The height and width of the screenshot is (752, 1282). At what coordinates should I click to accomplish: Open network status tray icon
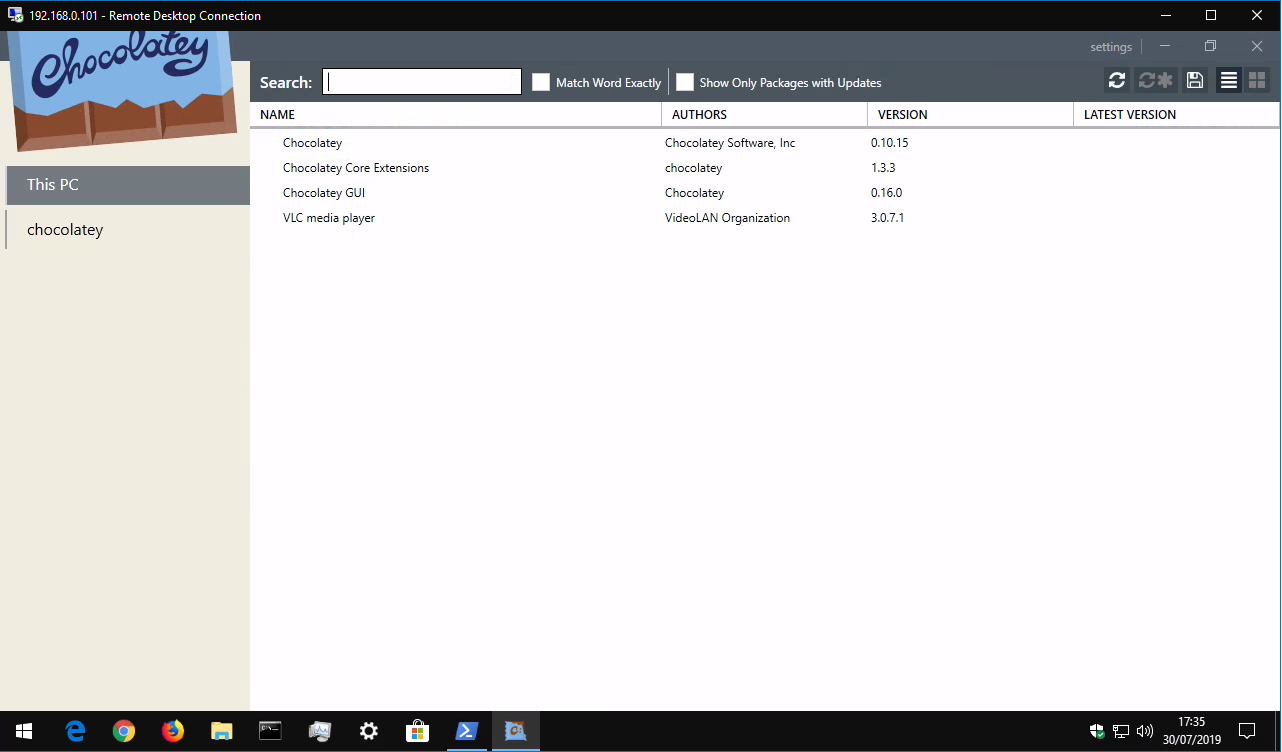pos(1121,731)
